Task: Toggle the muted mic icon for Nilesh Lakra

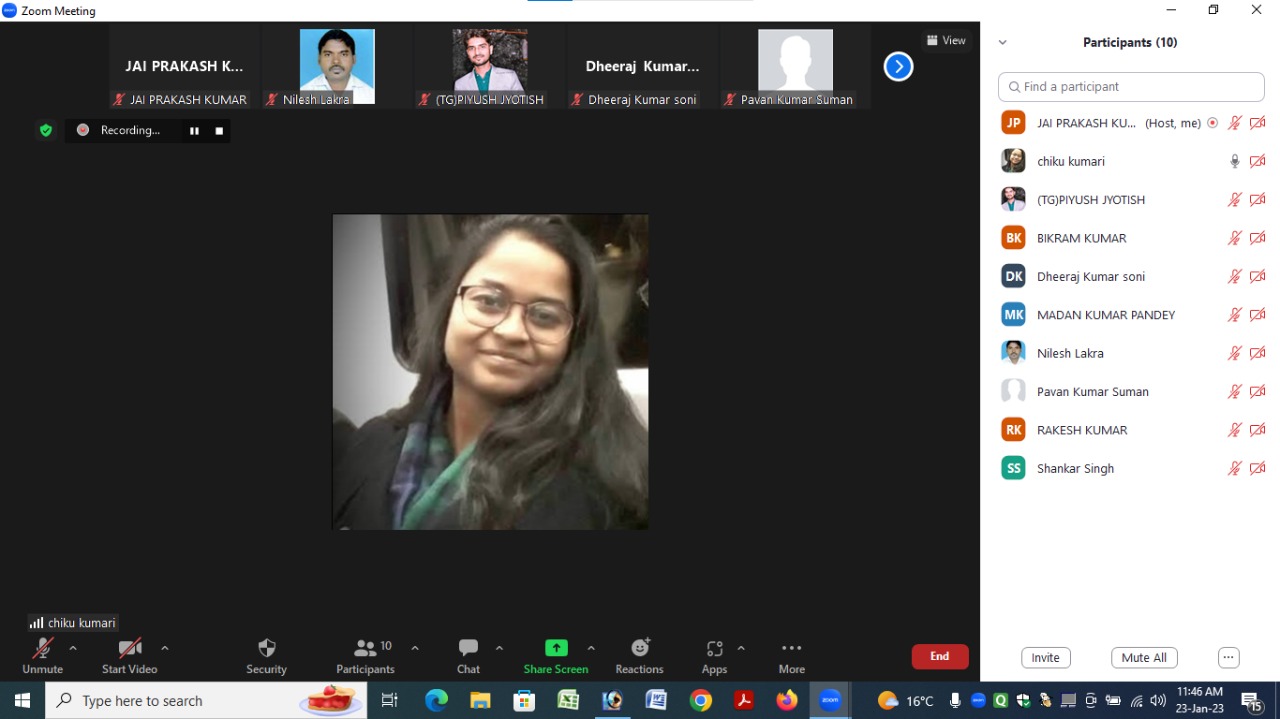Action: click(1235, 353)
